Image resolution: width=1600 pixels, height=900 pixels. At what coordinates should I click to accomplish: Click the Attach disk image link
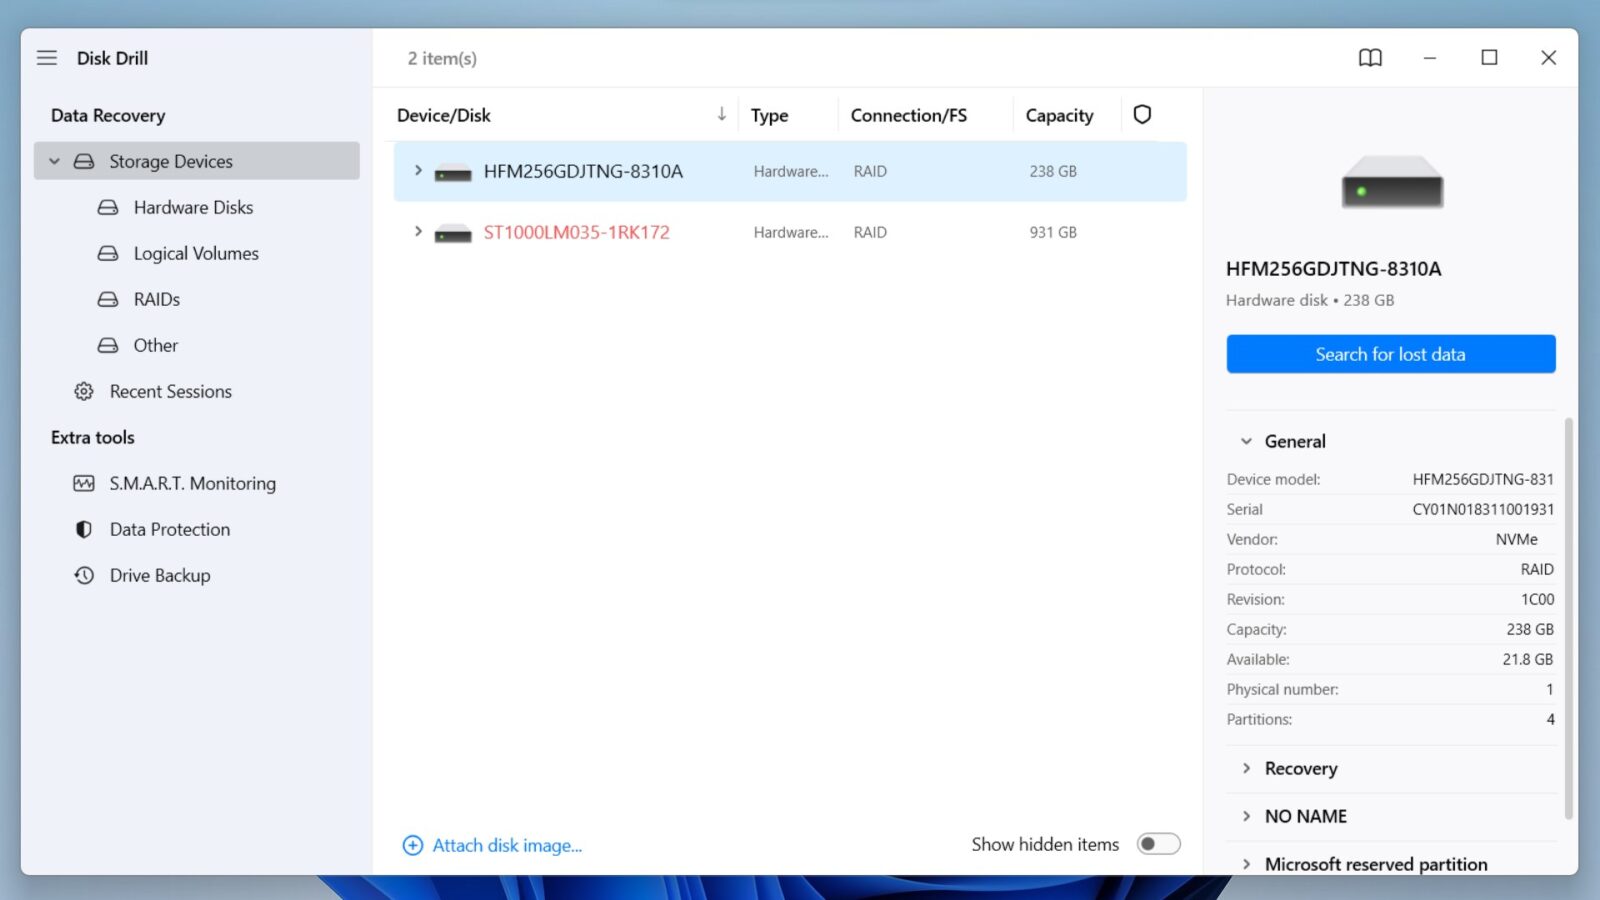point(506,845)
